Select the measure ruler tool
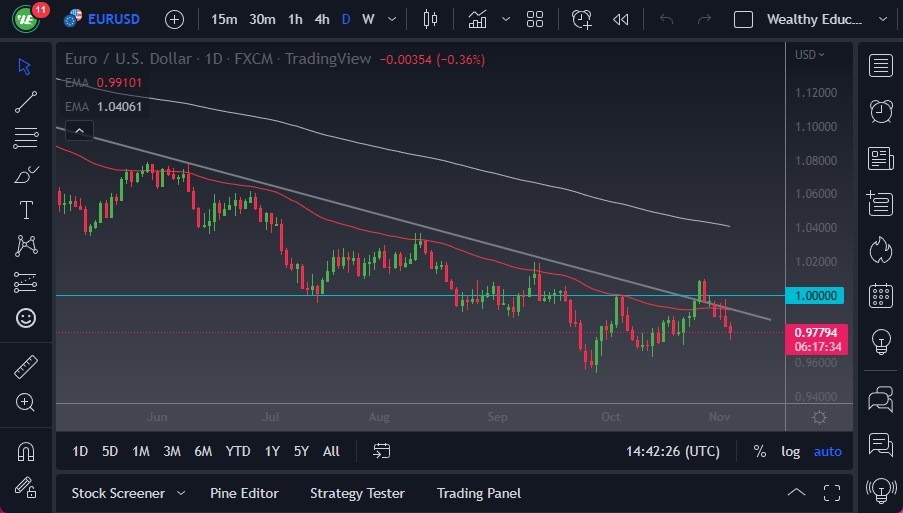Screen dimensions: 903x513 click(26, 366)
